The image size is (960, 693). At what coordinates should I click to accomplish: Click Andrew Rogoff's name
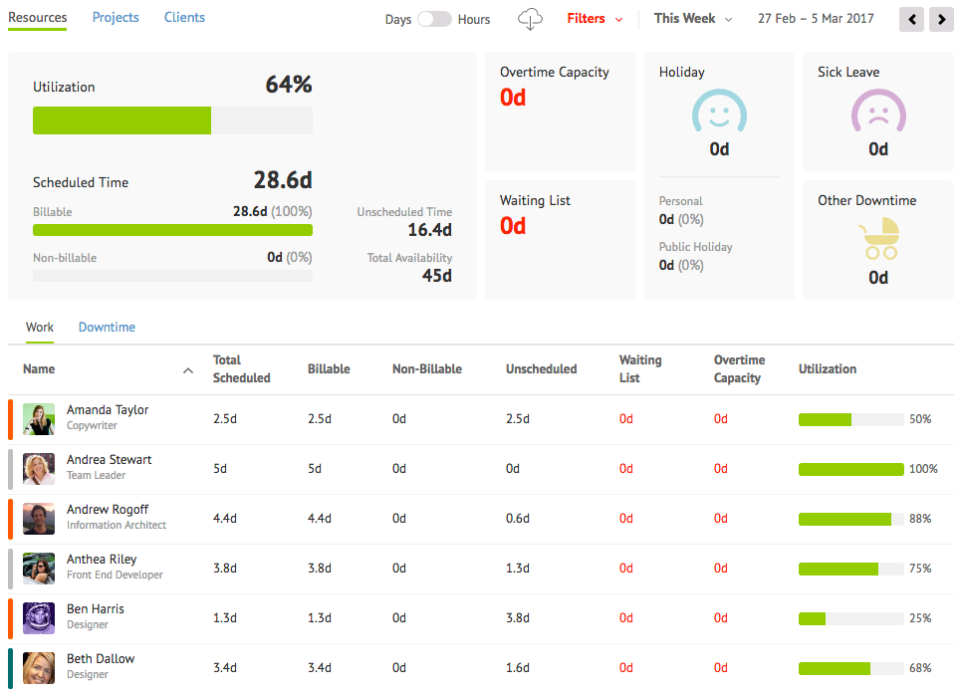[x=108, y=510]
